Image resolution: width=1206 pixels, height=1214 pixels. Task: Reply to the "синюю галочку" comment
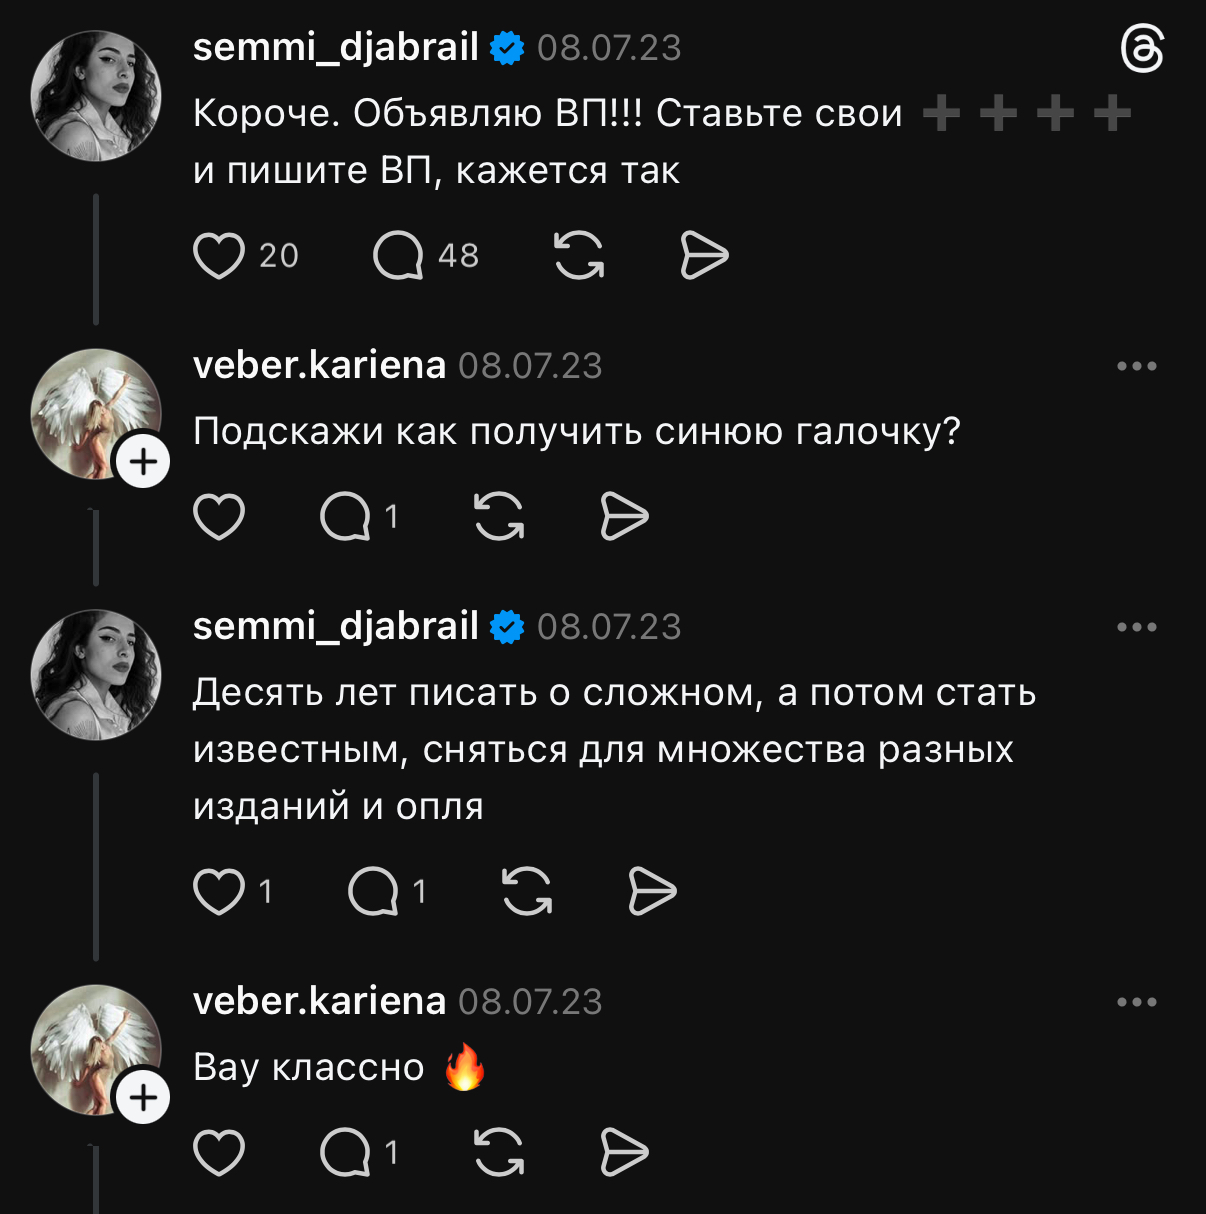coord(346,516)
